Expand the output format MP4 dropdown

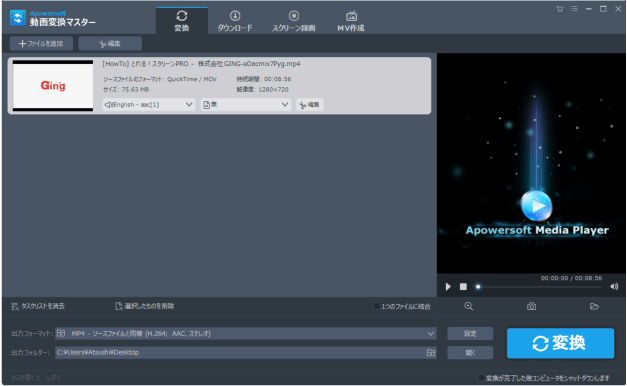[x=246, y=333]
